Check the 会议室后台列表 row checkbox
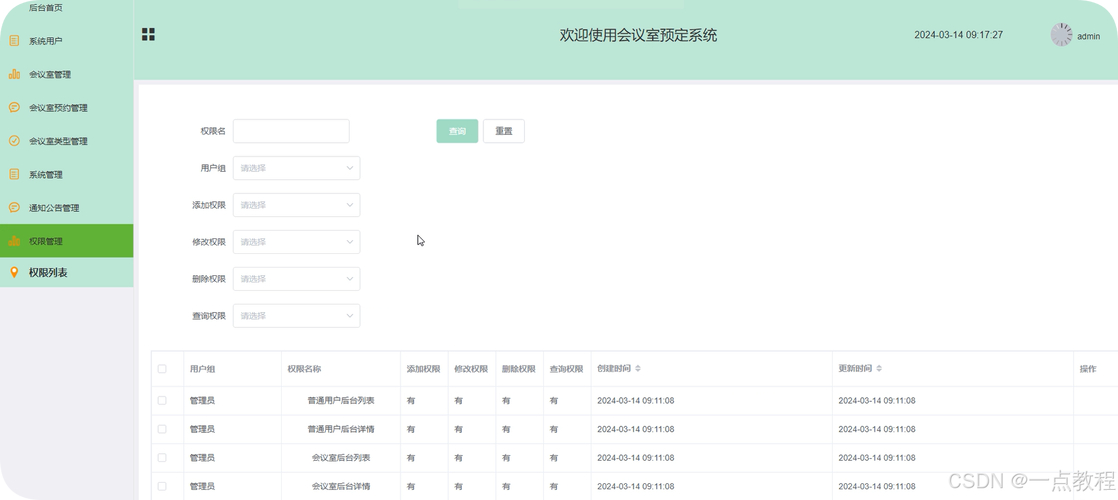This screenshot has width=1118, height=500. pyautogui.click(x=162, y=458)
